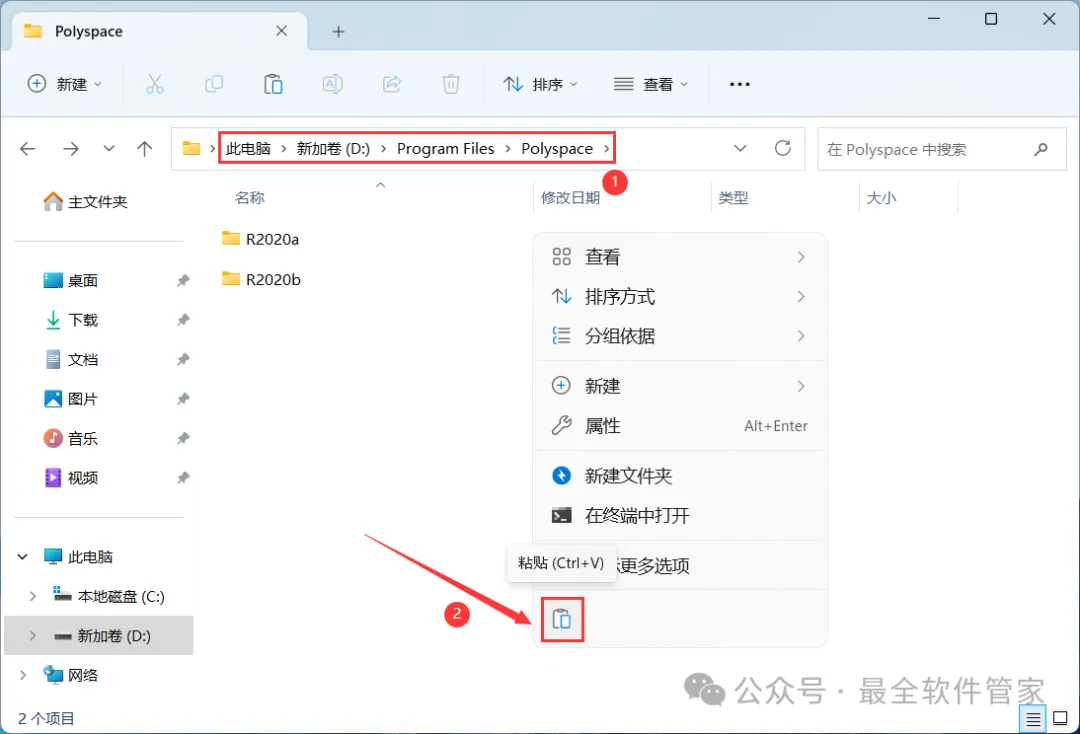1080x734 pixels.
Task: Open the 查看 dropdown in toolbar
Action: (651, 84)
